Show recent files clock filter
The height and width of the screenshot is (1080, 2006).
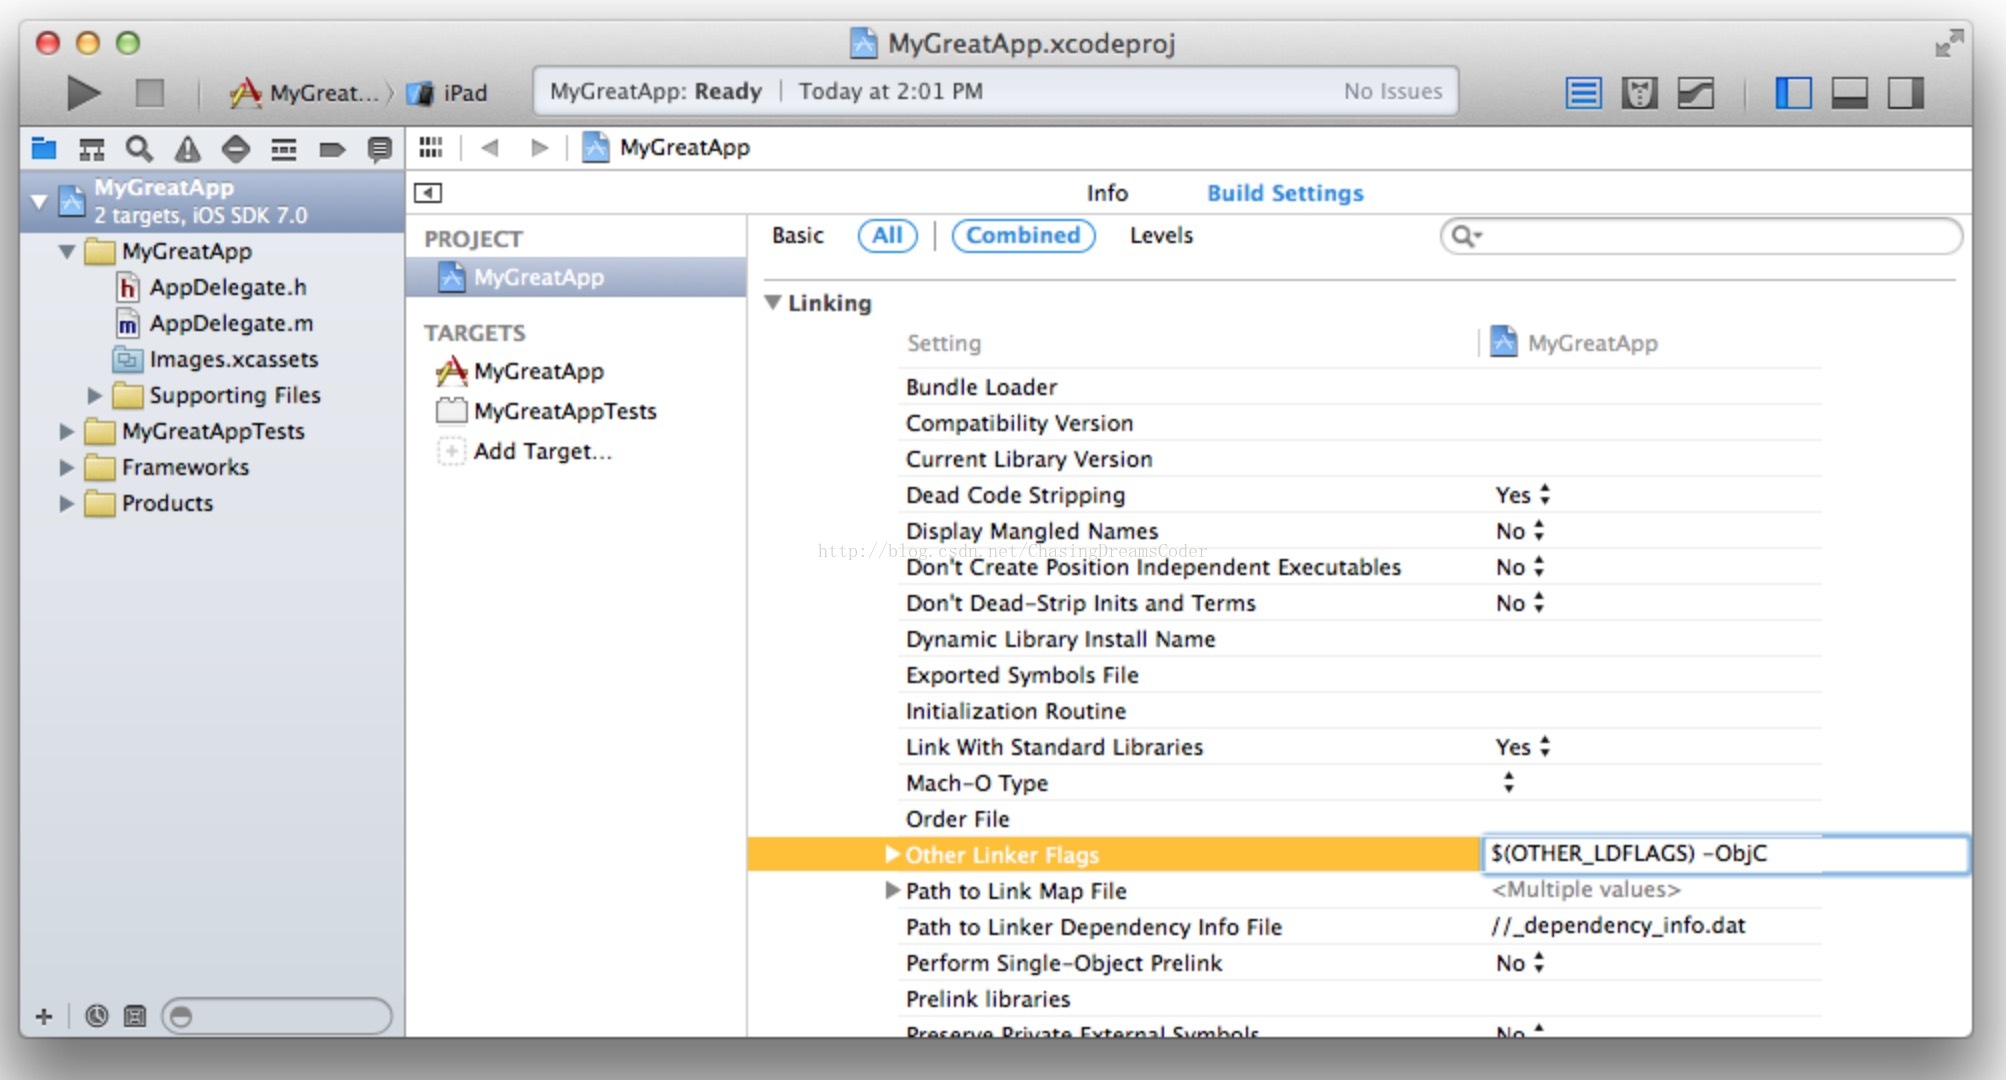97,1016
